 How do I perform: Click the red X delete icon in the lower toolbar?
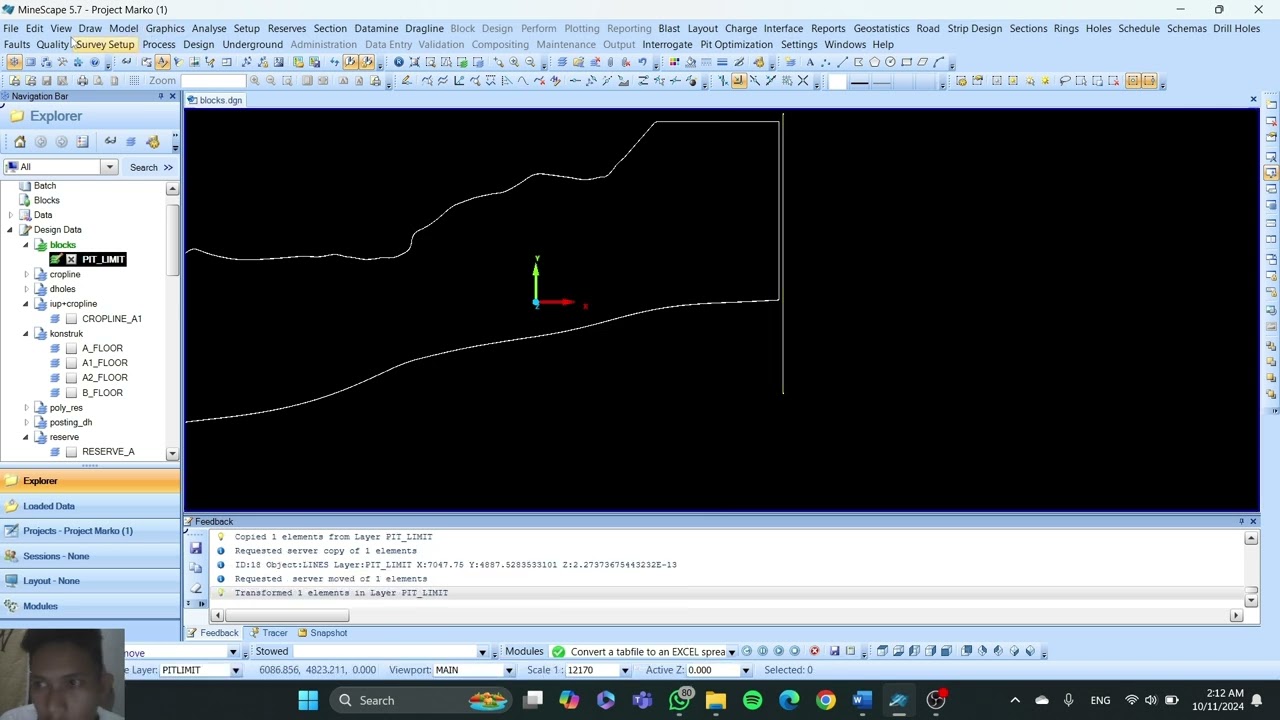point(1113,80)
